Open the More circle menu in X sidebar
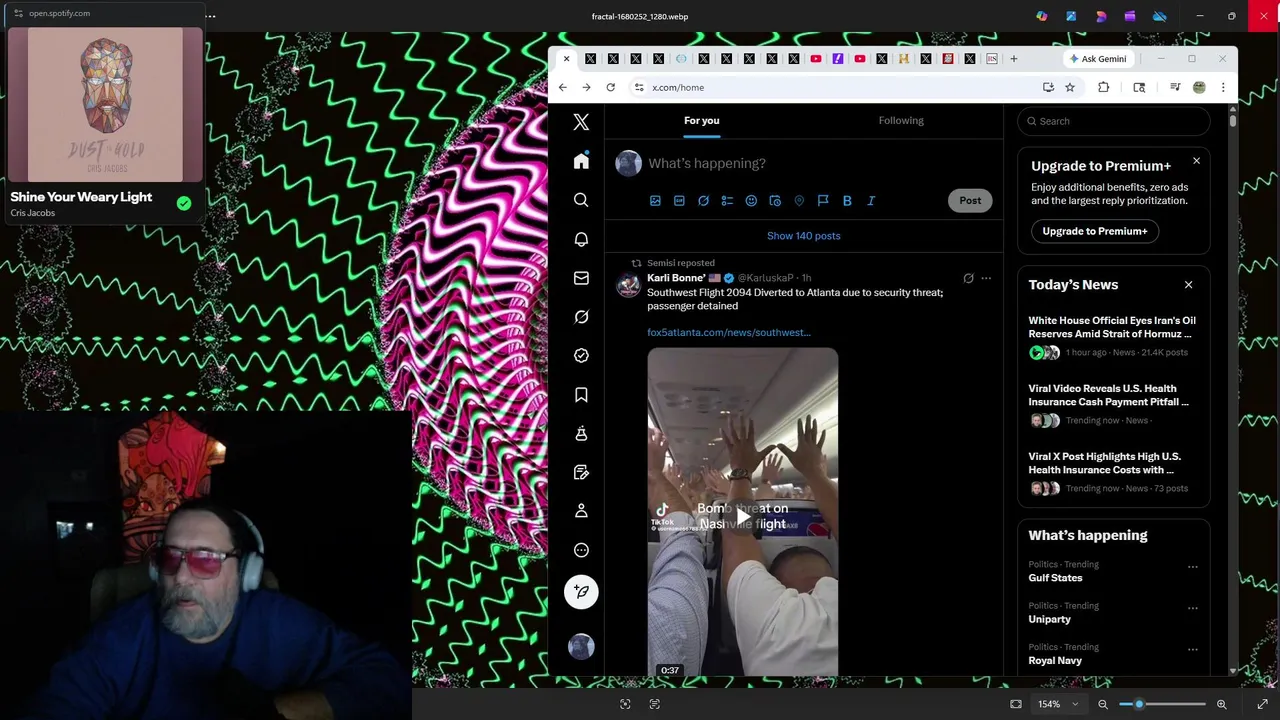Image resolution: width=1280 pixels, height=720 pixels. [x=581, y=550]
